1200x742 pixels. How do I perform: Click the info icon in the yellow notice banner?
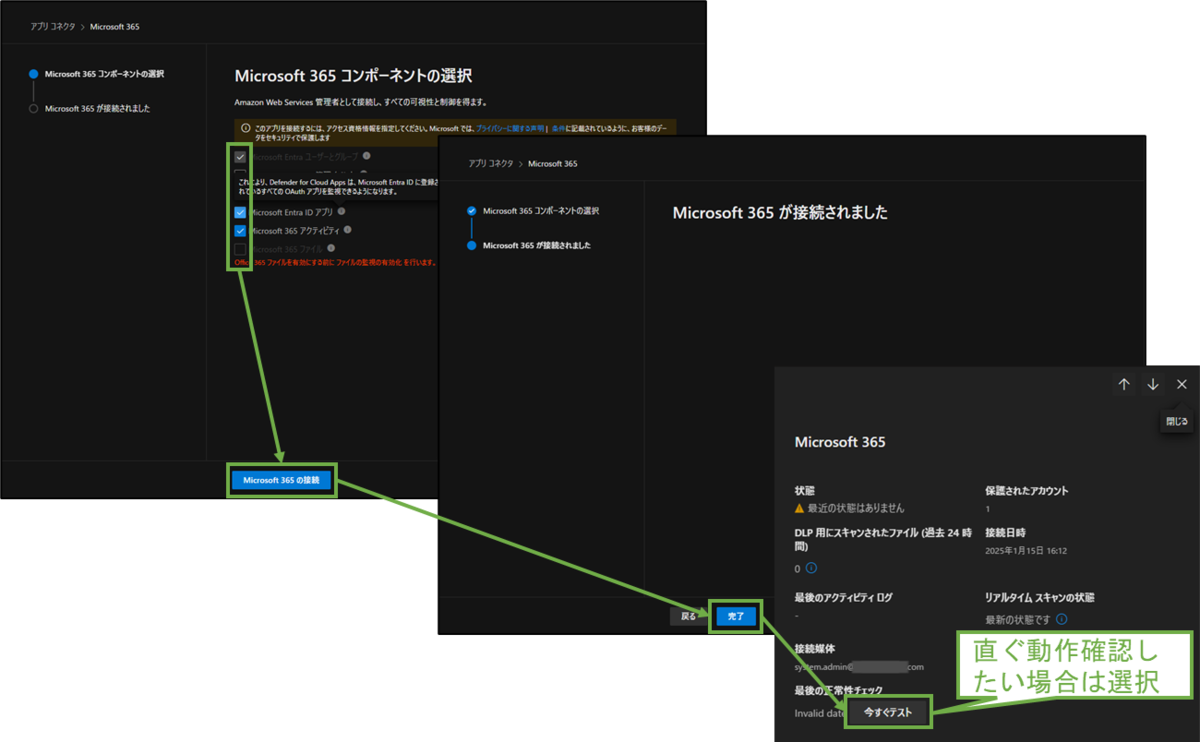coord(246,128)
